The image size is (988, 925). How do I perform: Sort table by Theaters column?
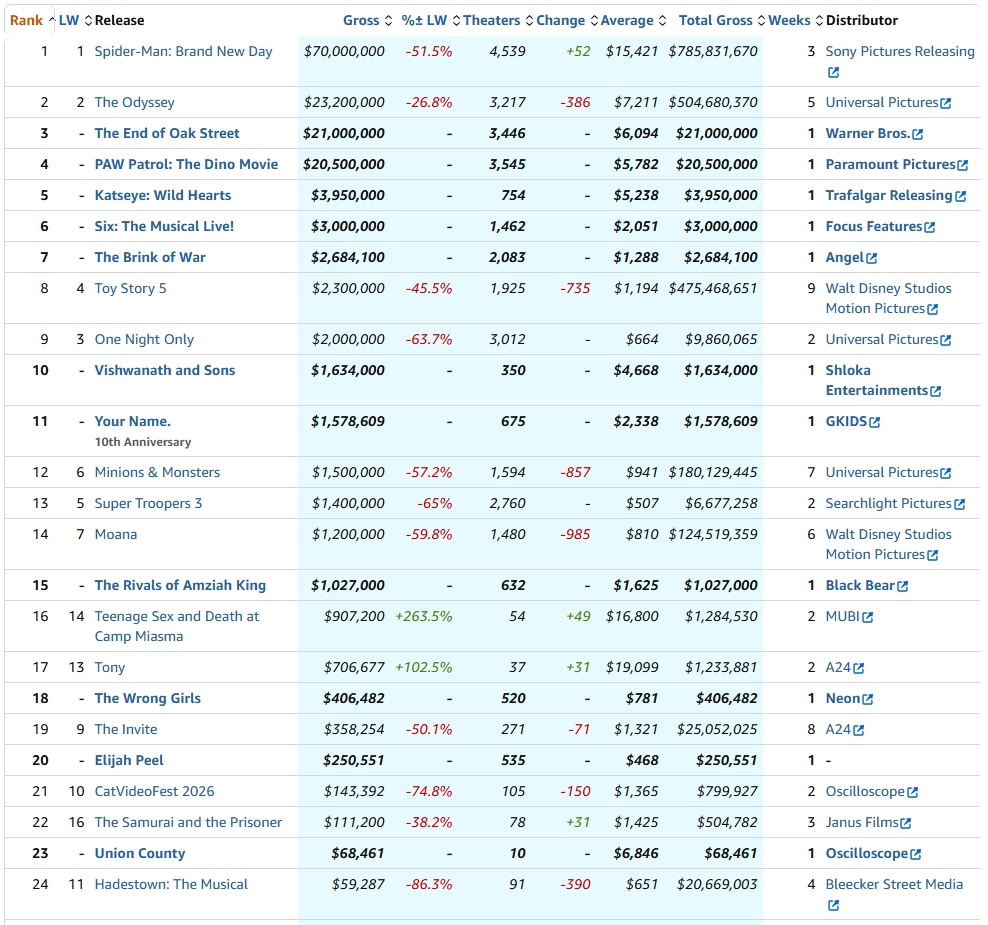point(498,20)
